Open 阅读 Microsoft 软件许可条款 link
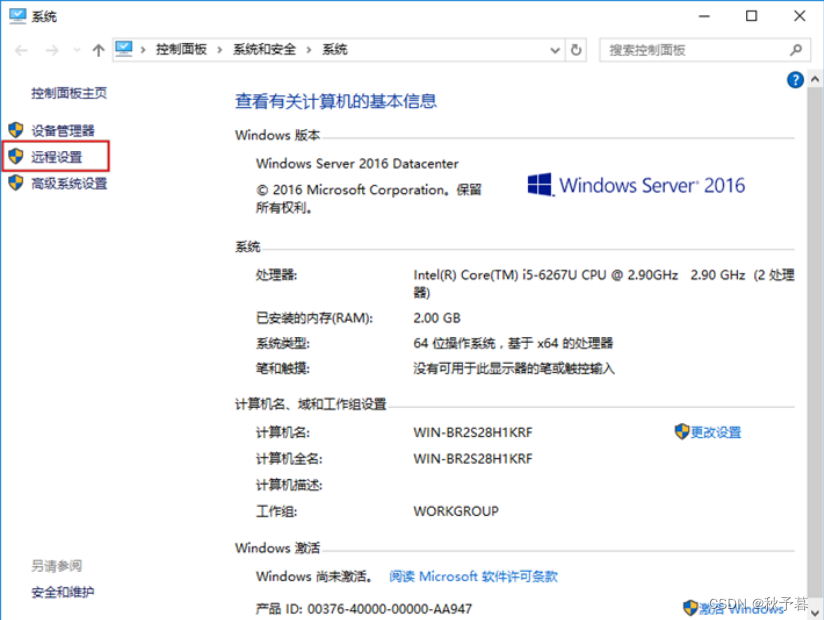 click(473, 576)
